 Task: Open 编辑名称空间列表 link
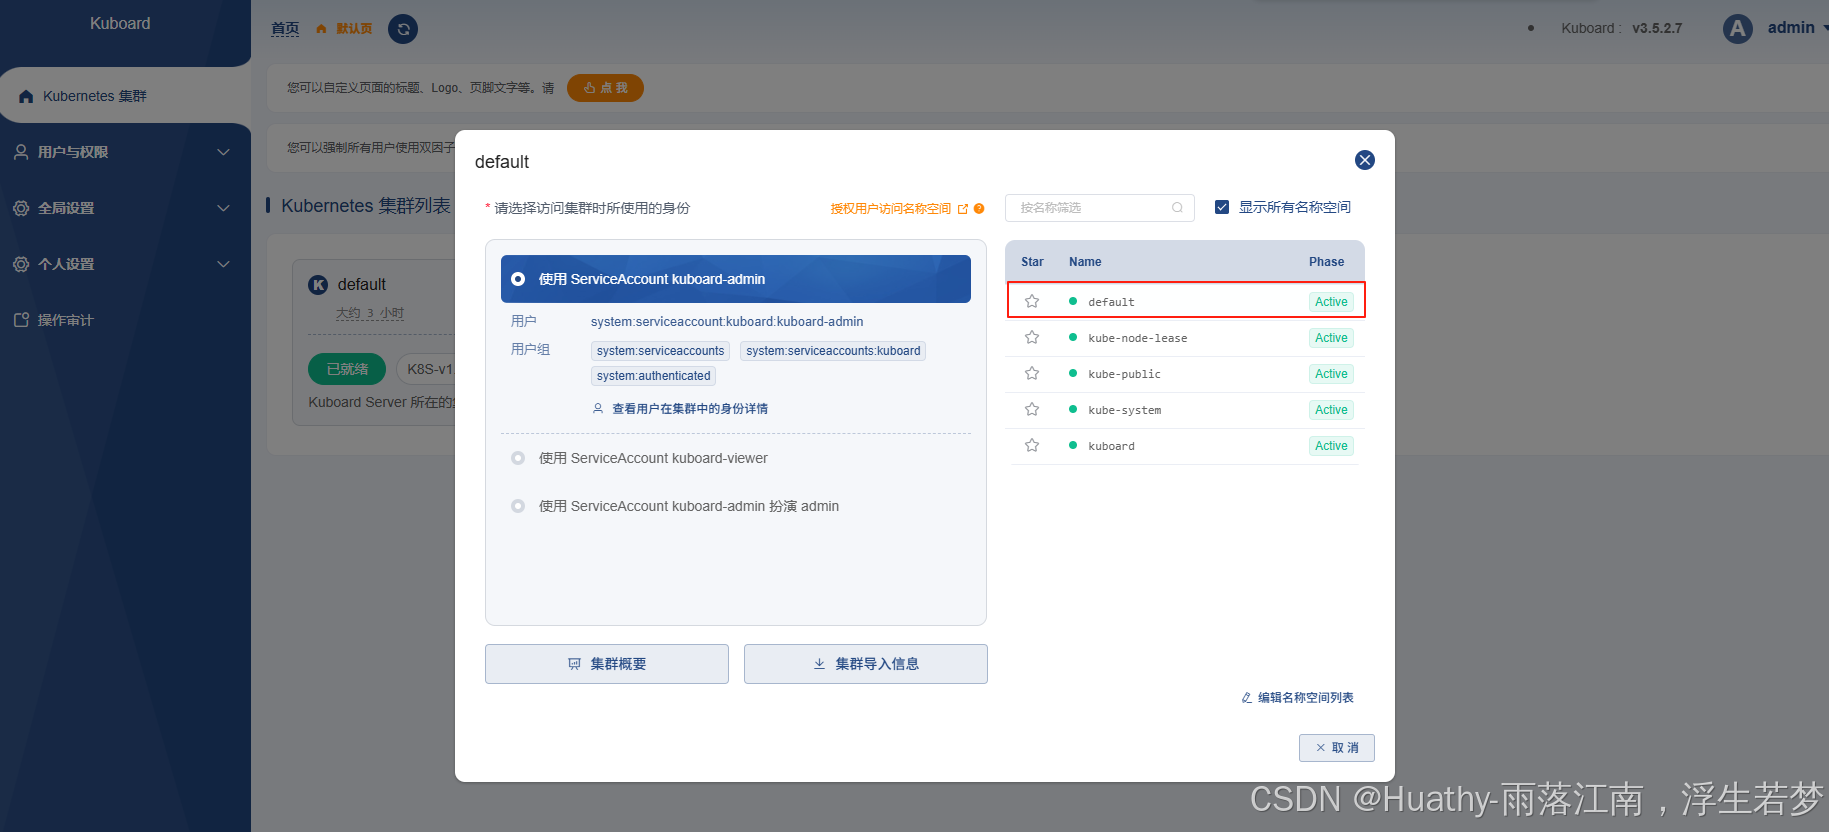click(x=1306, y=698)
